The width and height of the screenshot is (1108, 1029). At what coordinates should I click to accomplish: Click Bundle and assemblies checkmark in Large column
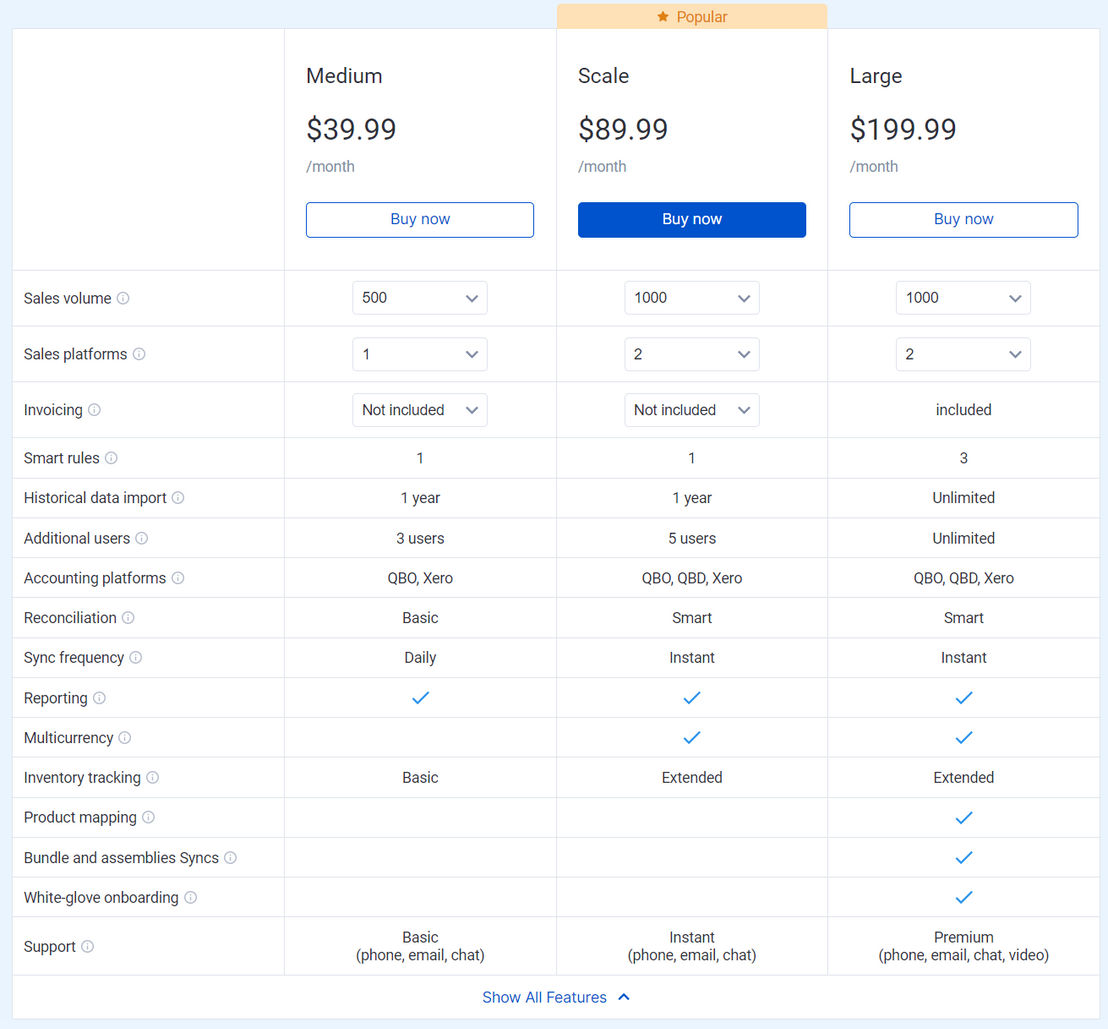pyautogui.click(x=964, y=858)
